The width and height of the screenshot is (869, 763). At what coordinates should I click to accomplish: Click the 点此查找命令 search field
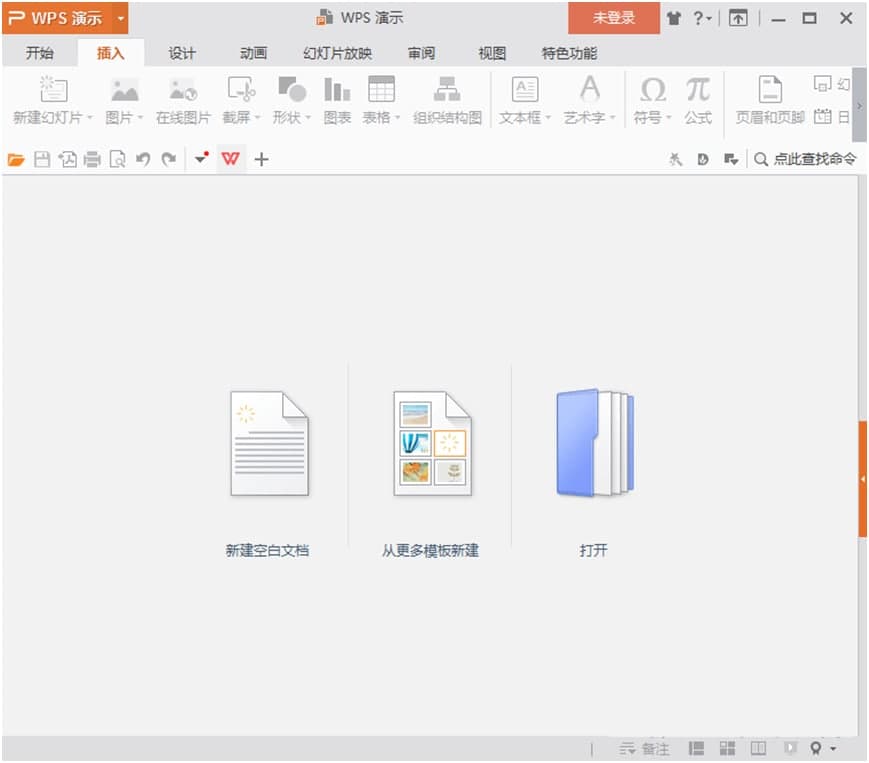(812, 158)
